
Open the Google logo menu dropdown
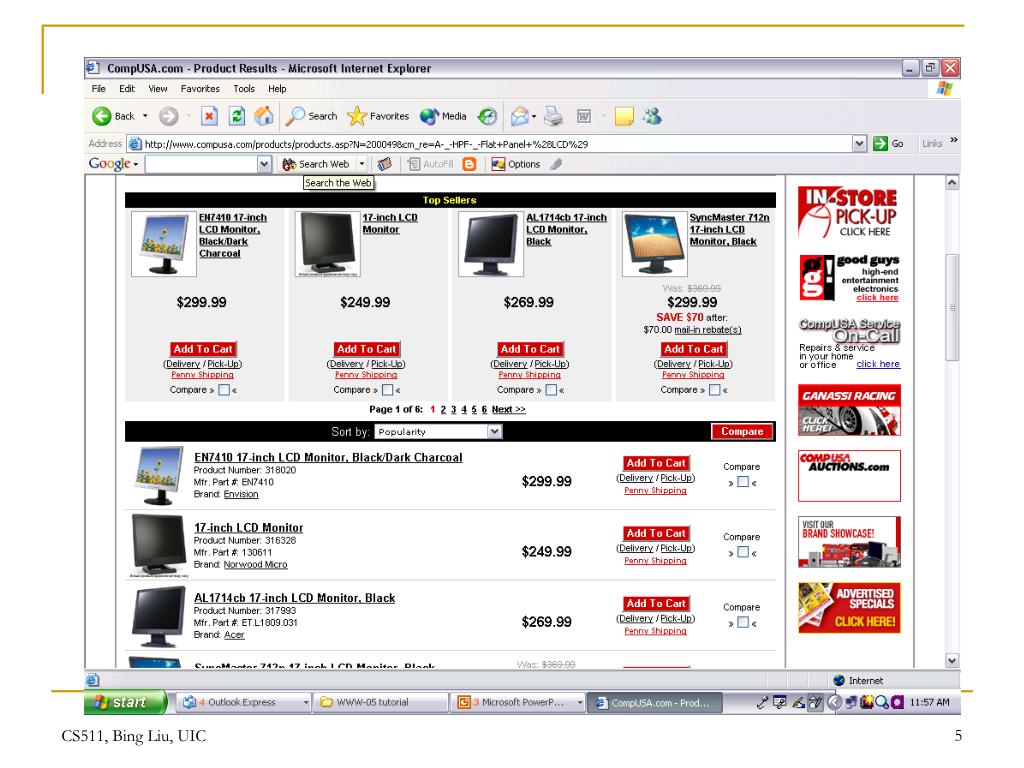(x=136, y=164)
